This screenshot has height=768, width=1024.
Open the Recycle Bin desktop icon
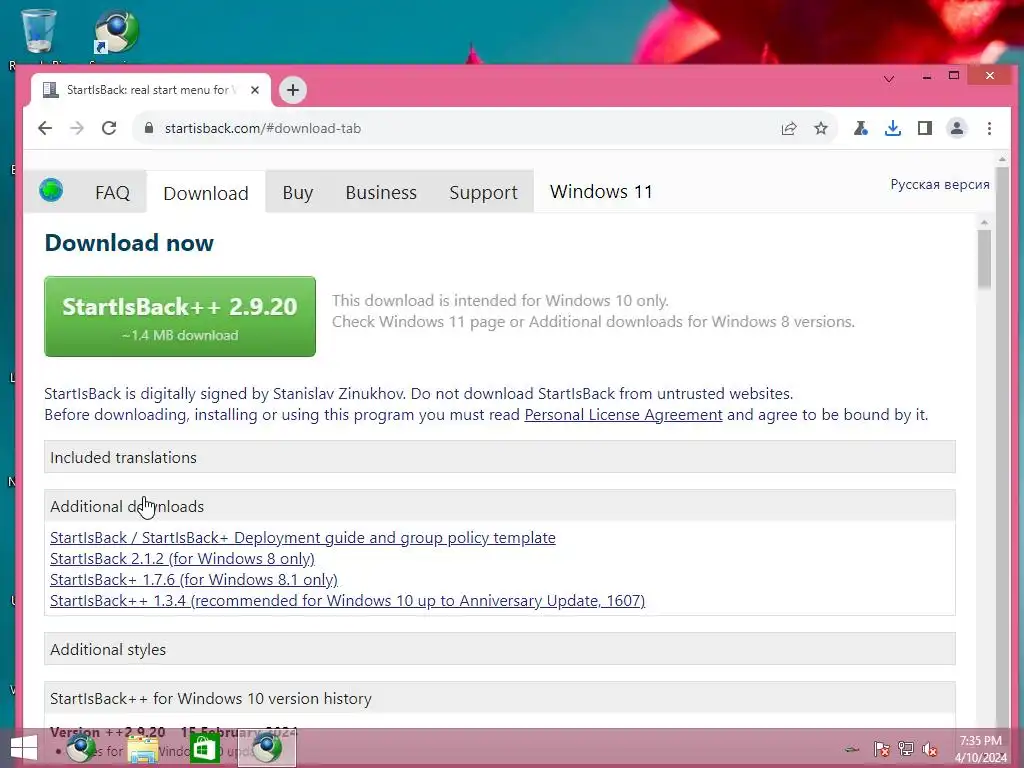point(39,31)
